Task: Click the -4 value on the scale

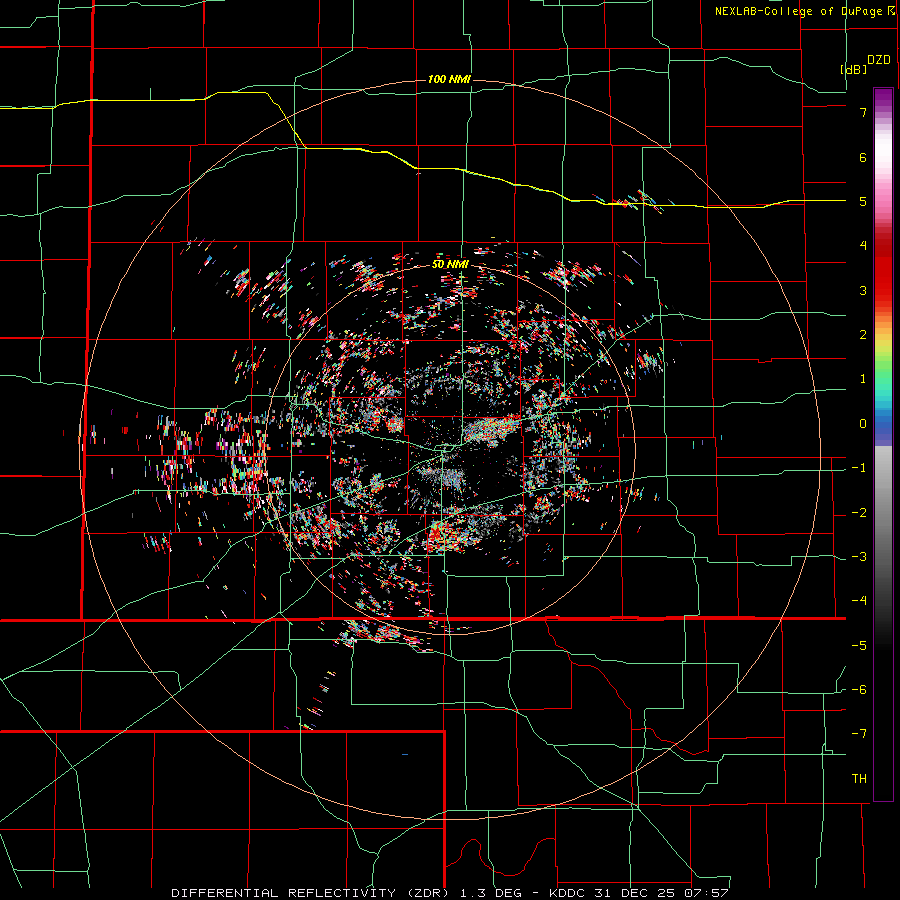Action: point(859,601)
